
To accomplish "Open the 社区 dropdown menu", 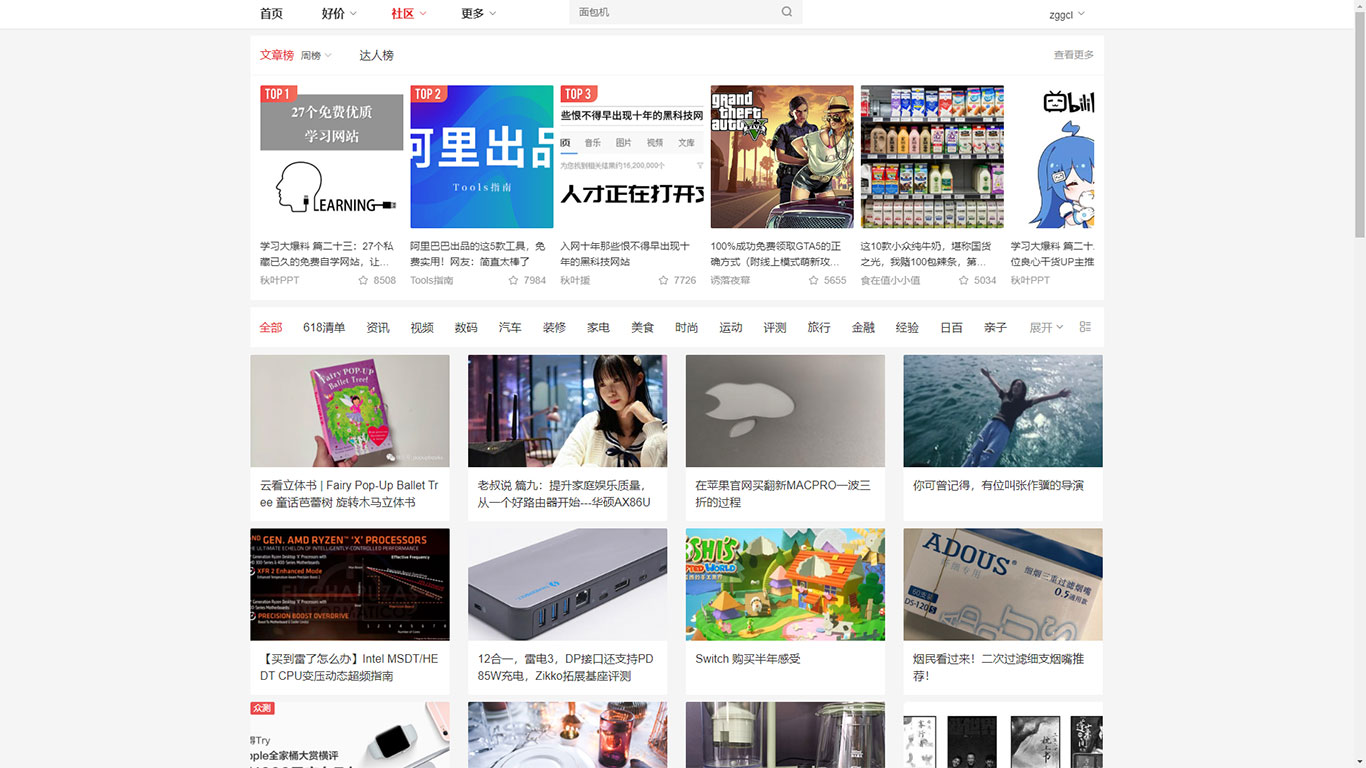I will coord(409,13).
